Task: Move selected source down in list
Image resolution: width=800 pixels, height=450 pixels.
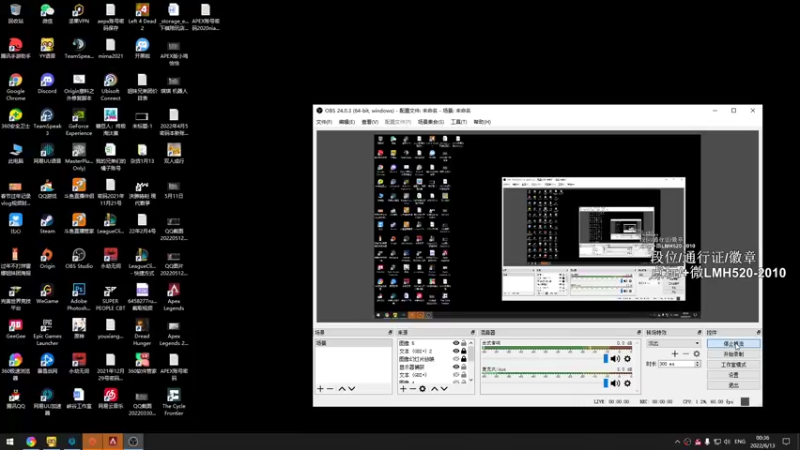Action: [444, 389]
